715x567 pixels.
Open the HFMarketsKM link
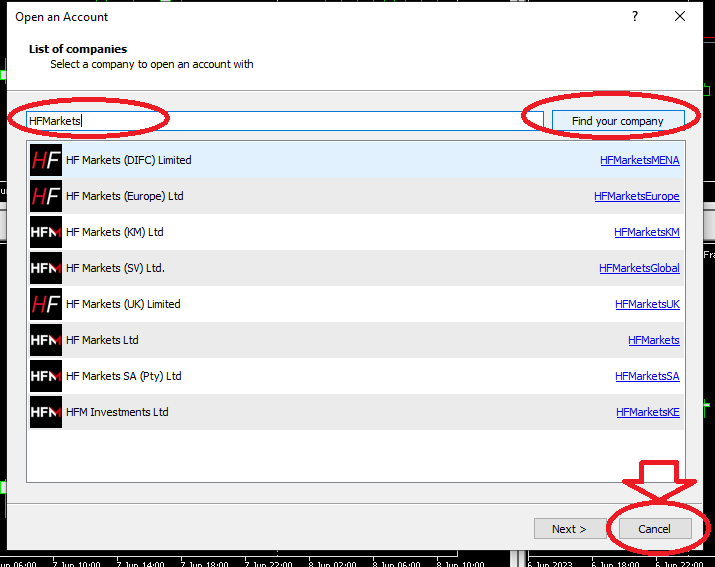(x=647, y=232)
